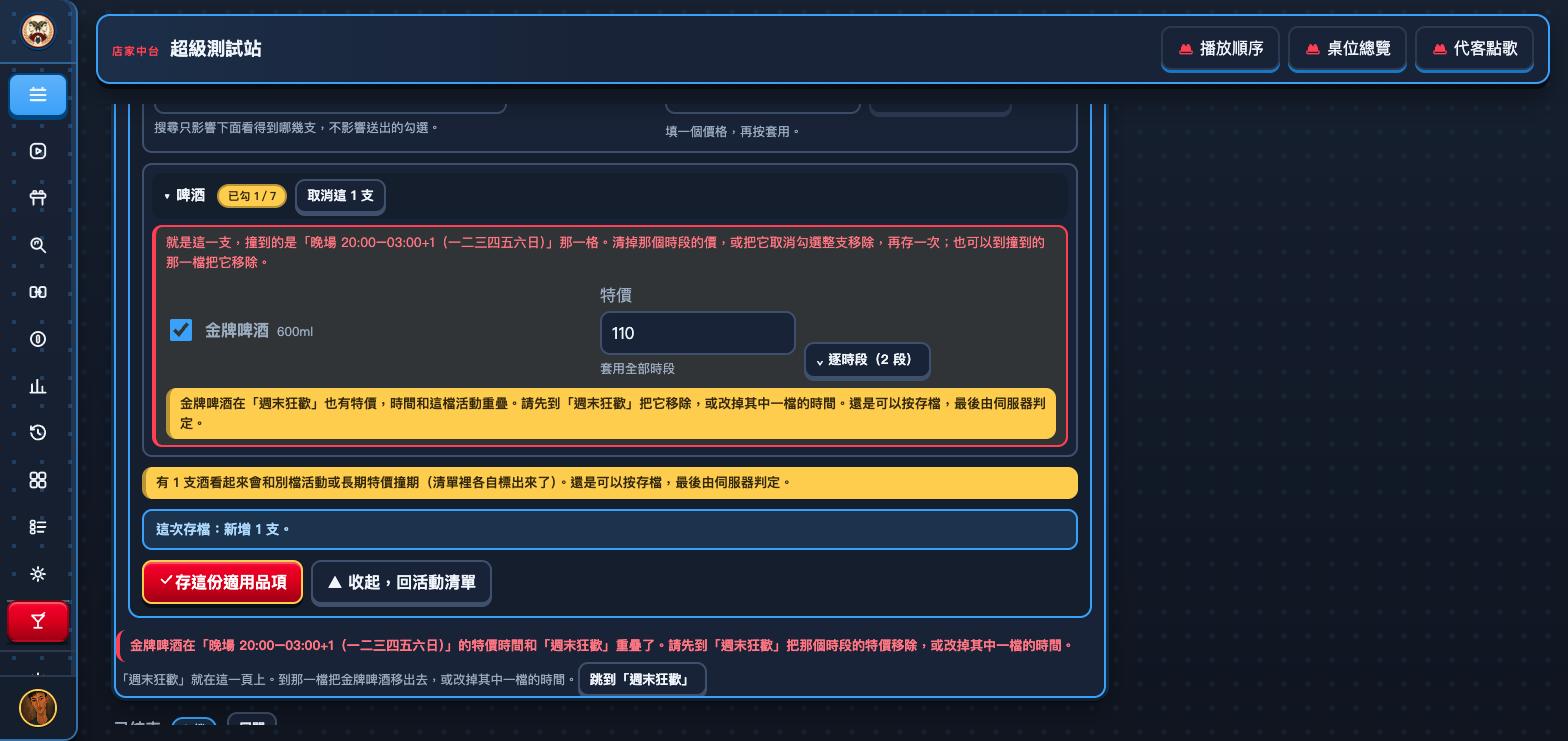
Task: Collapse the 啤酒 category triangle
Action: click(x=167, y=196)
